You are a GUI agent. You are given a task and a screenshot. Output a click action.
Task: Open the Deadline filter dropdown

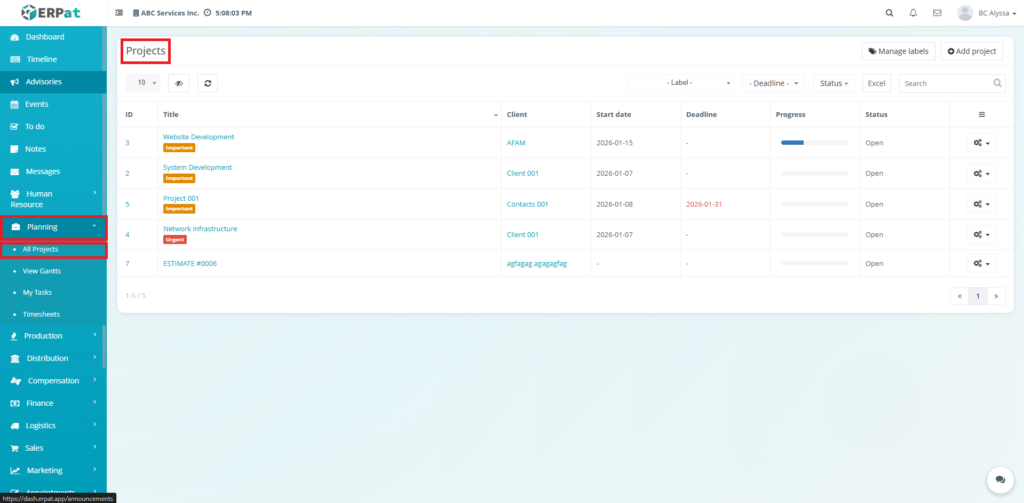tap(773, 83)
